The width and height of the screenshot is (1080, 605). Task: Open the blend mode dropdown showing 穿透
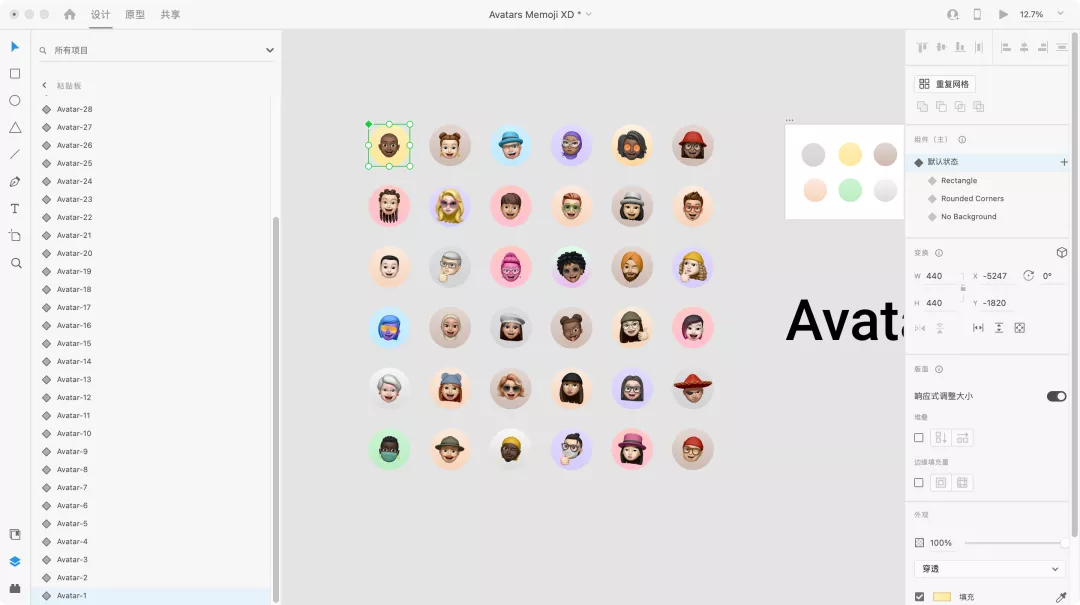(989, 569)
